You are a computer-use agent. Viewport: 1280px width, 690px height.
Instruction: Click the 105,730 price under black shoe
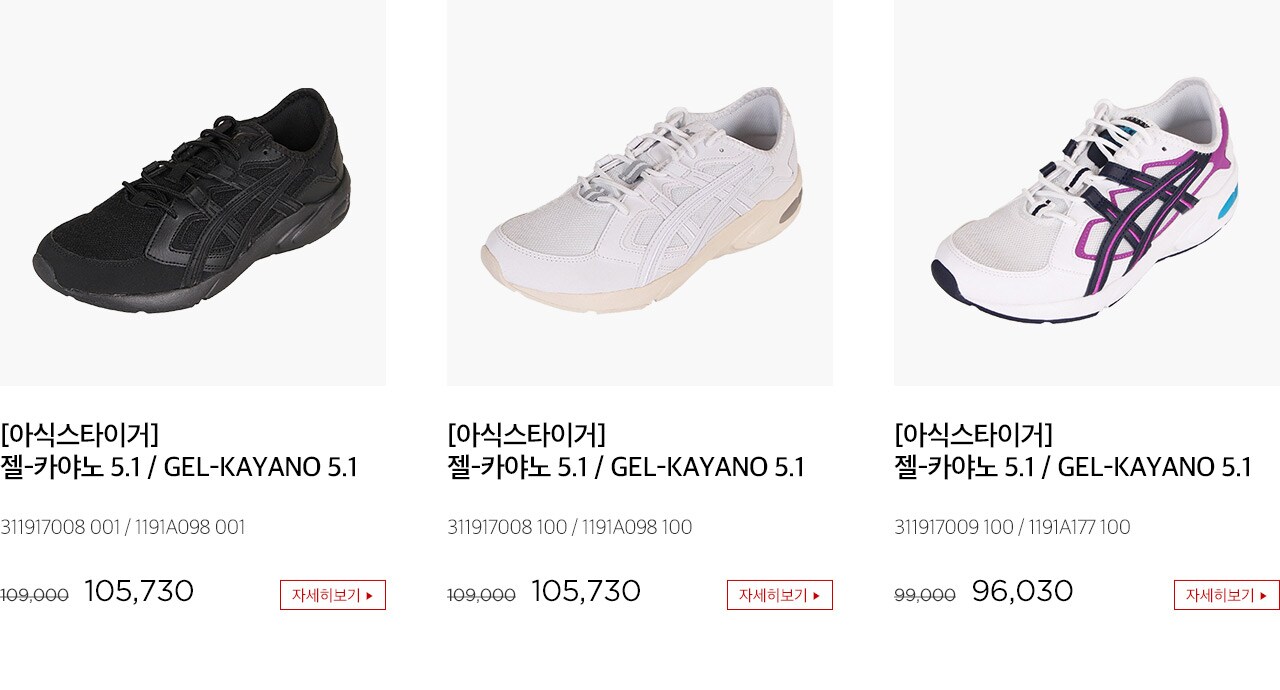pos(139,591)
